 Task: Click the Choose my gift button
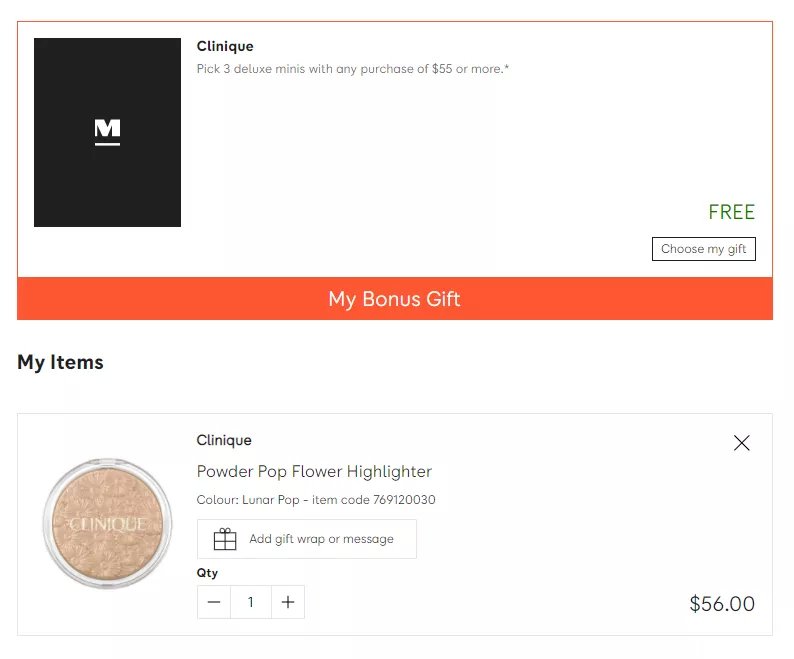703,249
